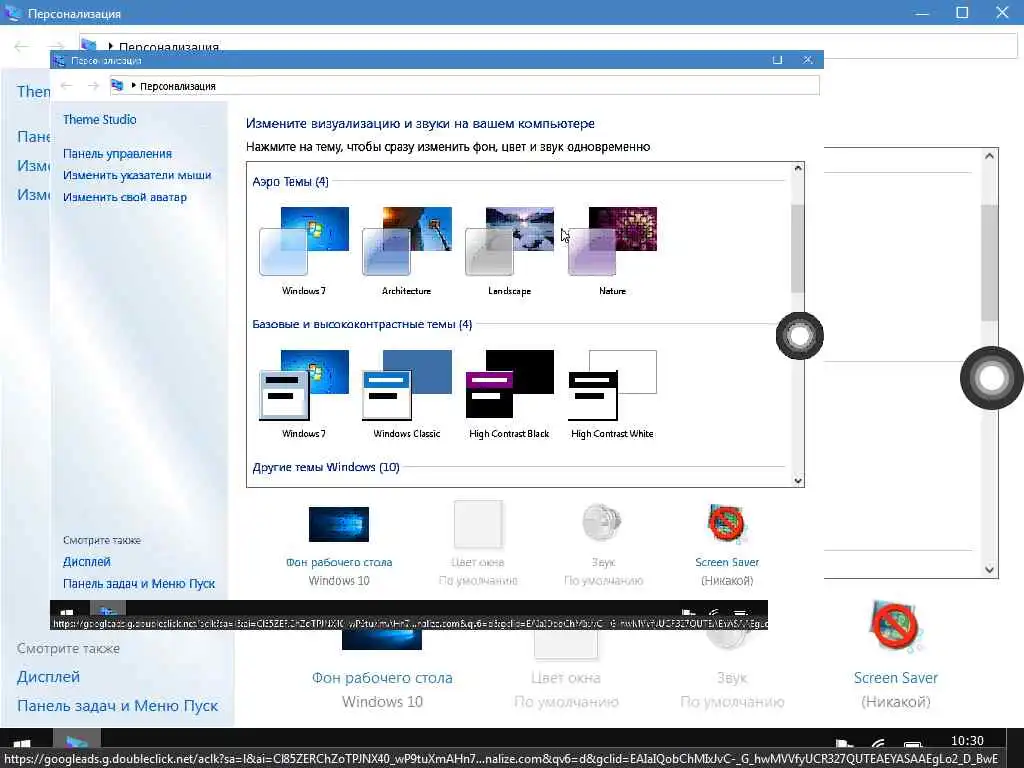Screen dimensions: 1024x768
Task: Open Панель задач и Меню Пуск in front window
Action: (x=139, y=583)
